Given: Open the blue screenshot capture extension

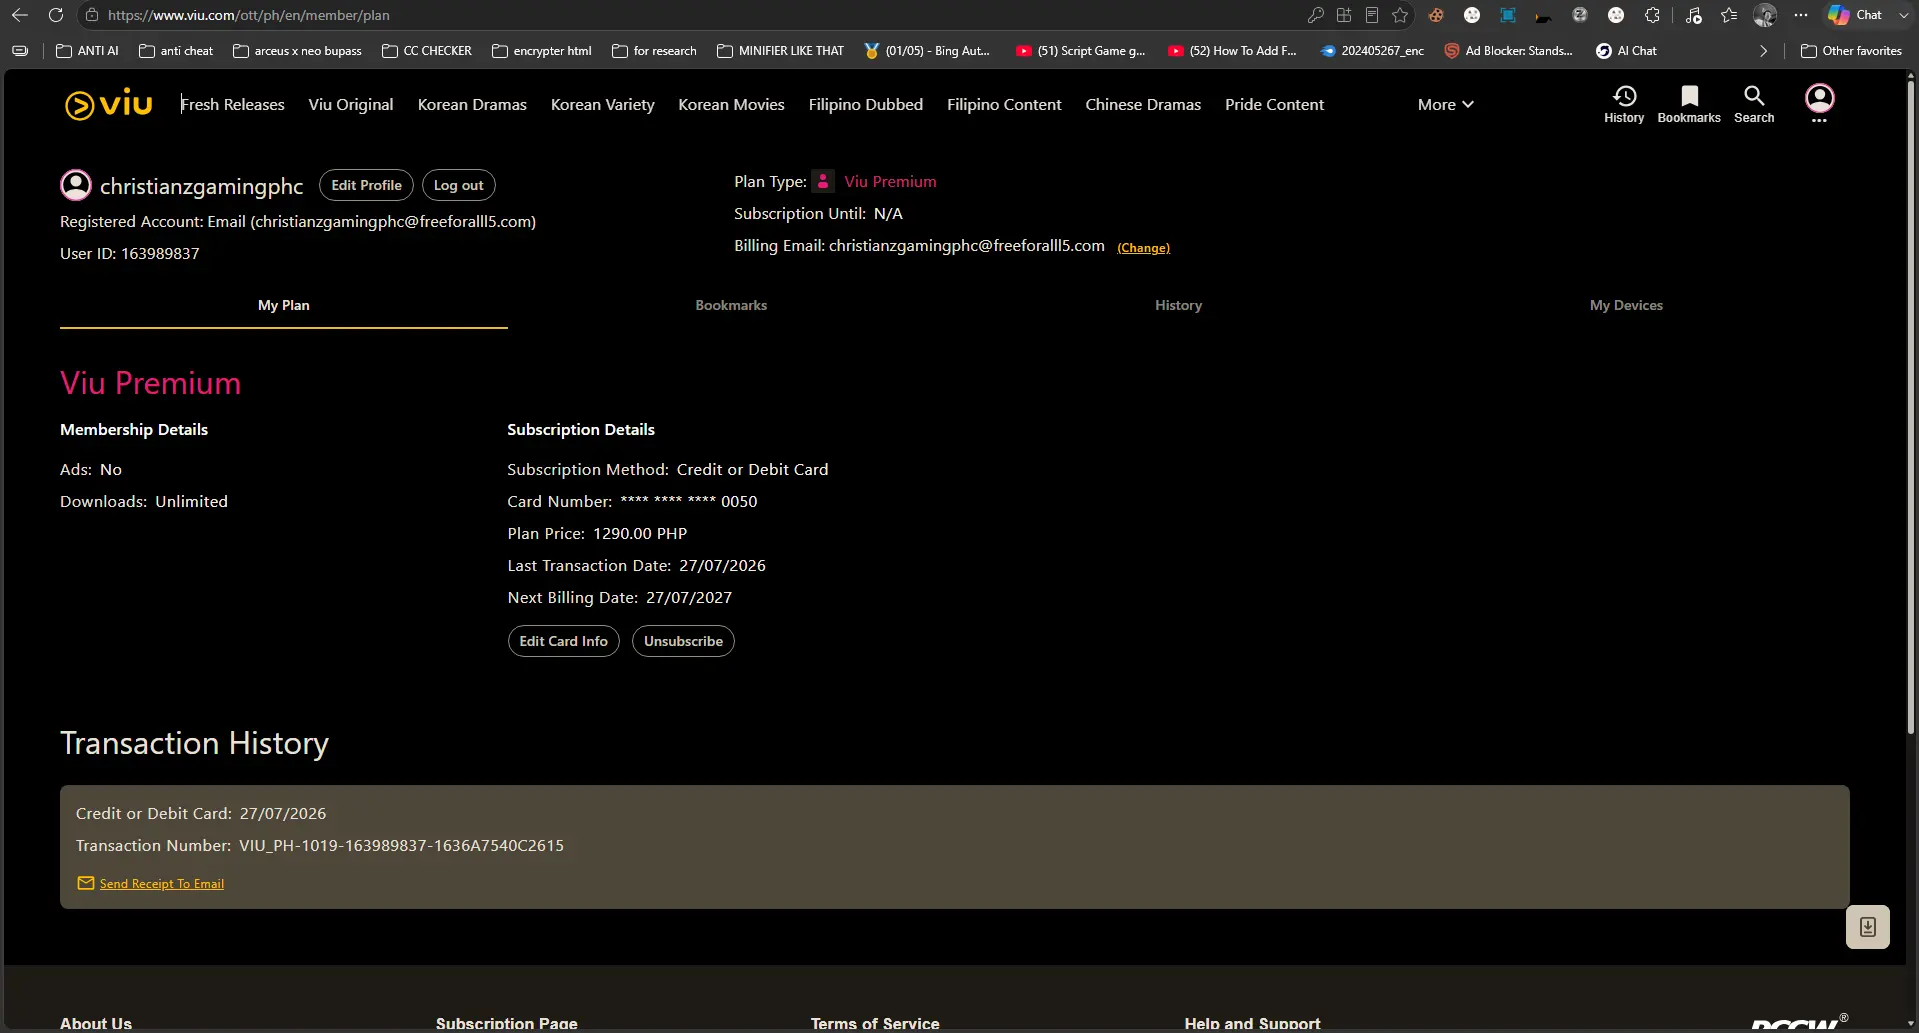Looking at the screenshot, I should 1508,15.
